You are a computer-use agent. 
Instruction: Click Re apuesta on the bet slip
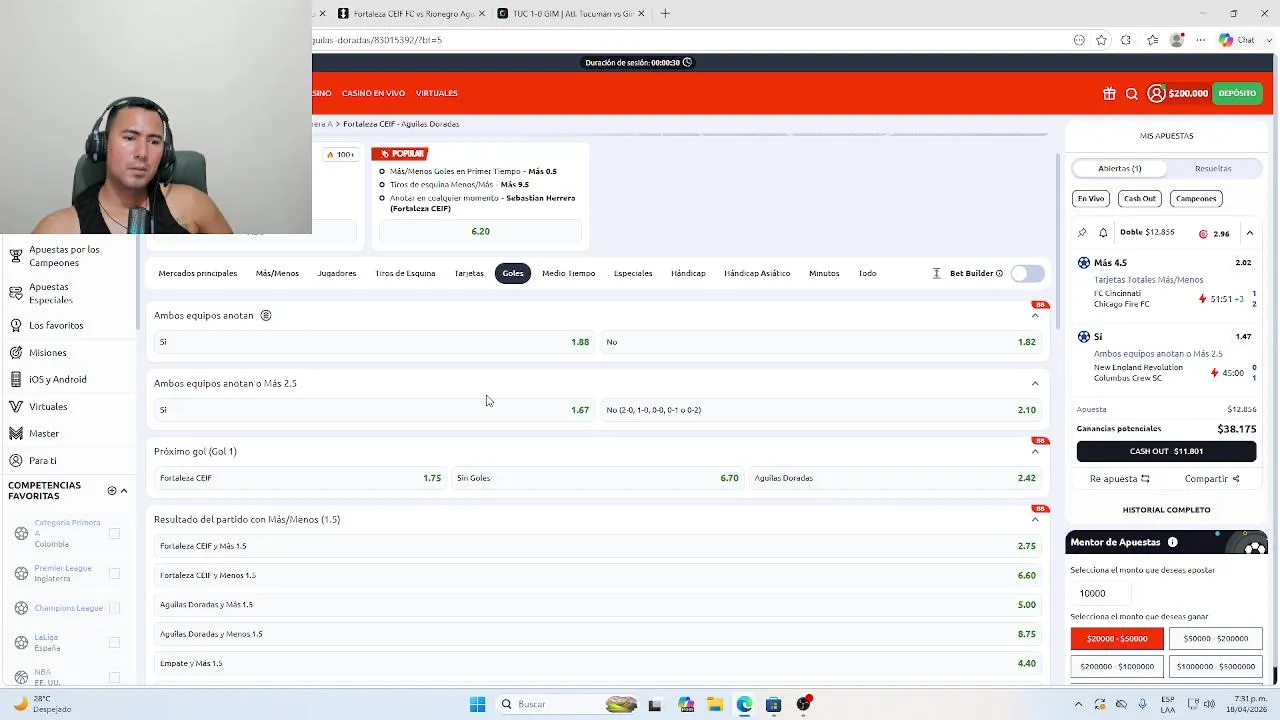pos(1119,479)
